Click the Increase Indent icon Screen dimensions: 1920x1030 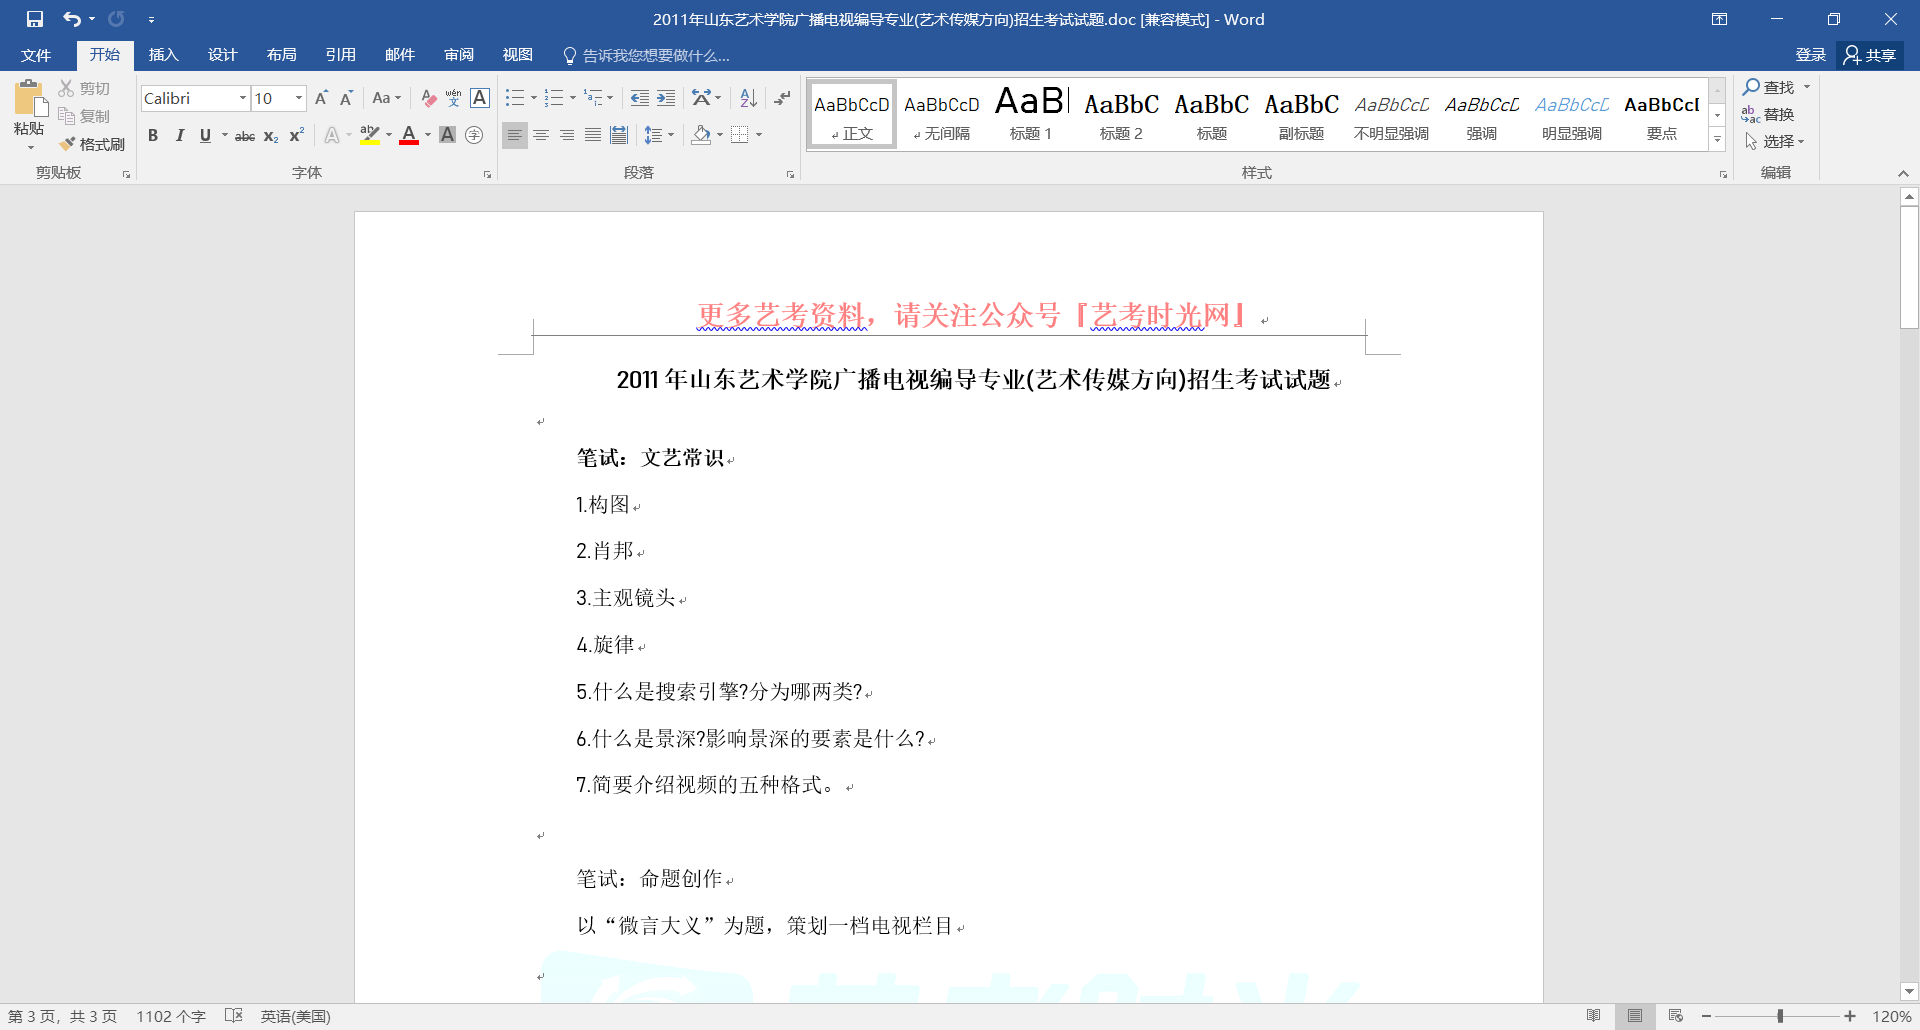click(x=666, y=98)
